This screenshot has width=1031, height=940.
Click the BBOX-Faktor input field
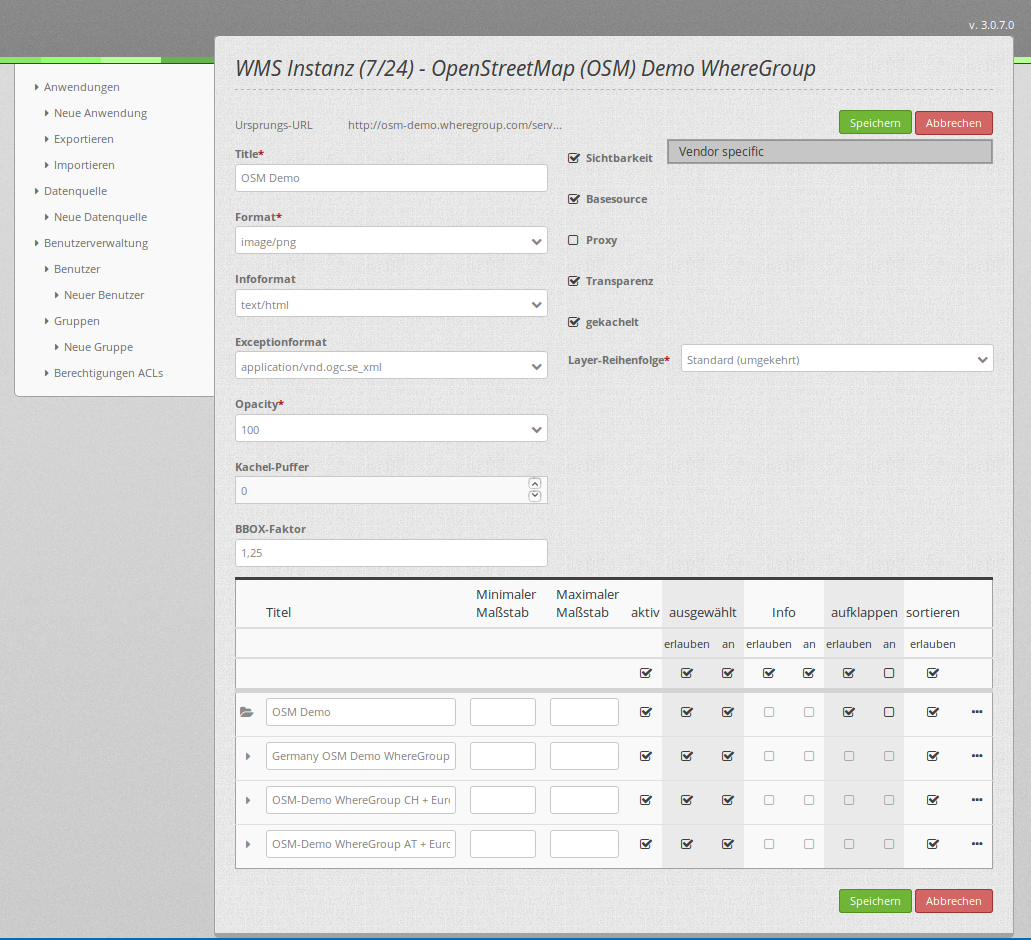391,553
